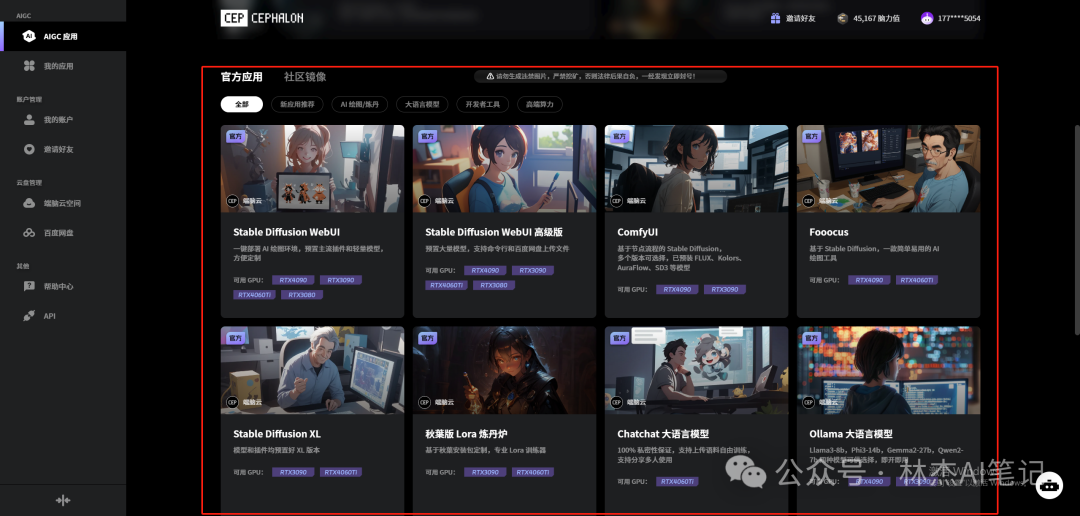The width and height of the screenshot is (1080, 516).
Task: Open Stable Diffusion XL card title
Action: pos(277,434)
